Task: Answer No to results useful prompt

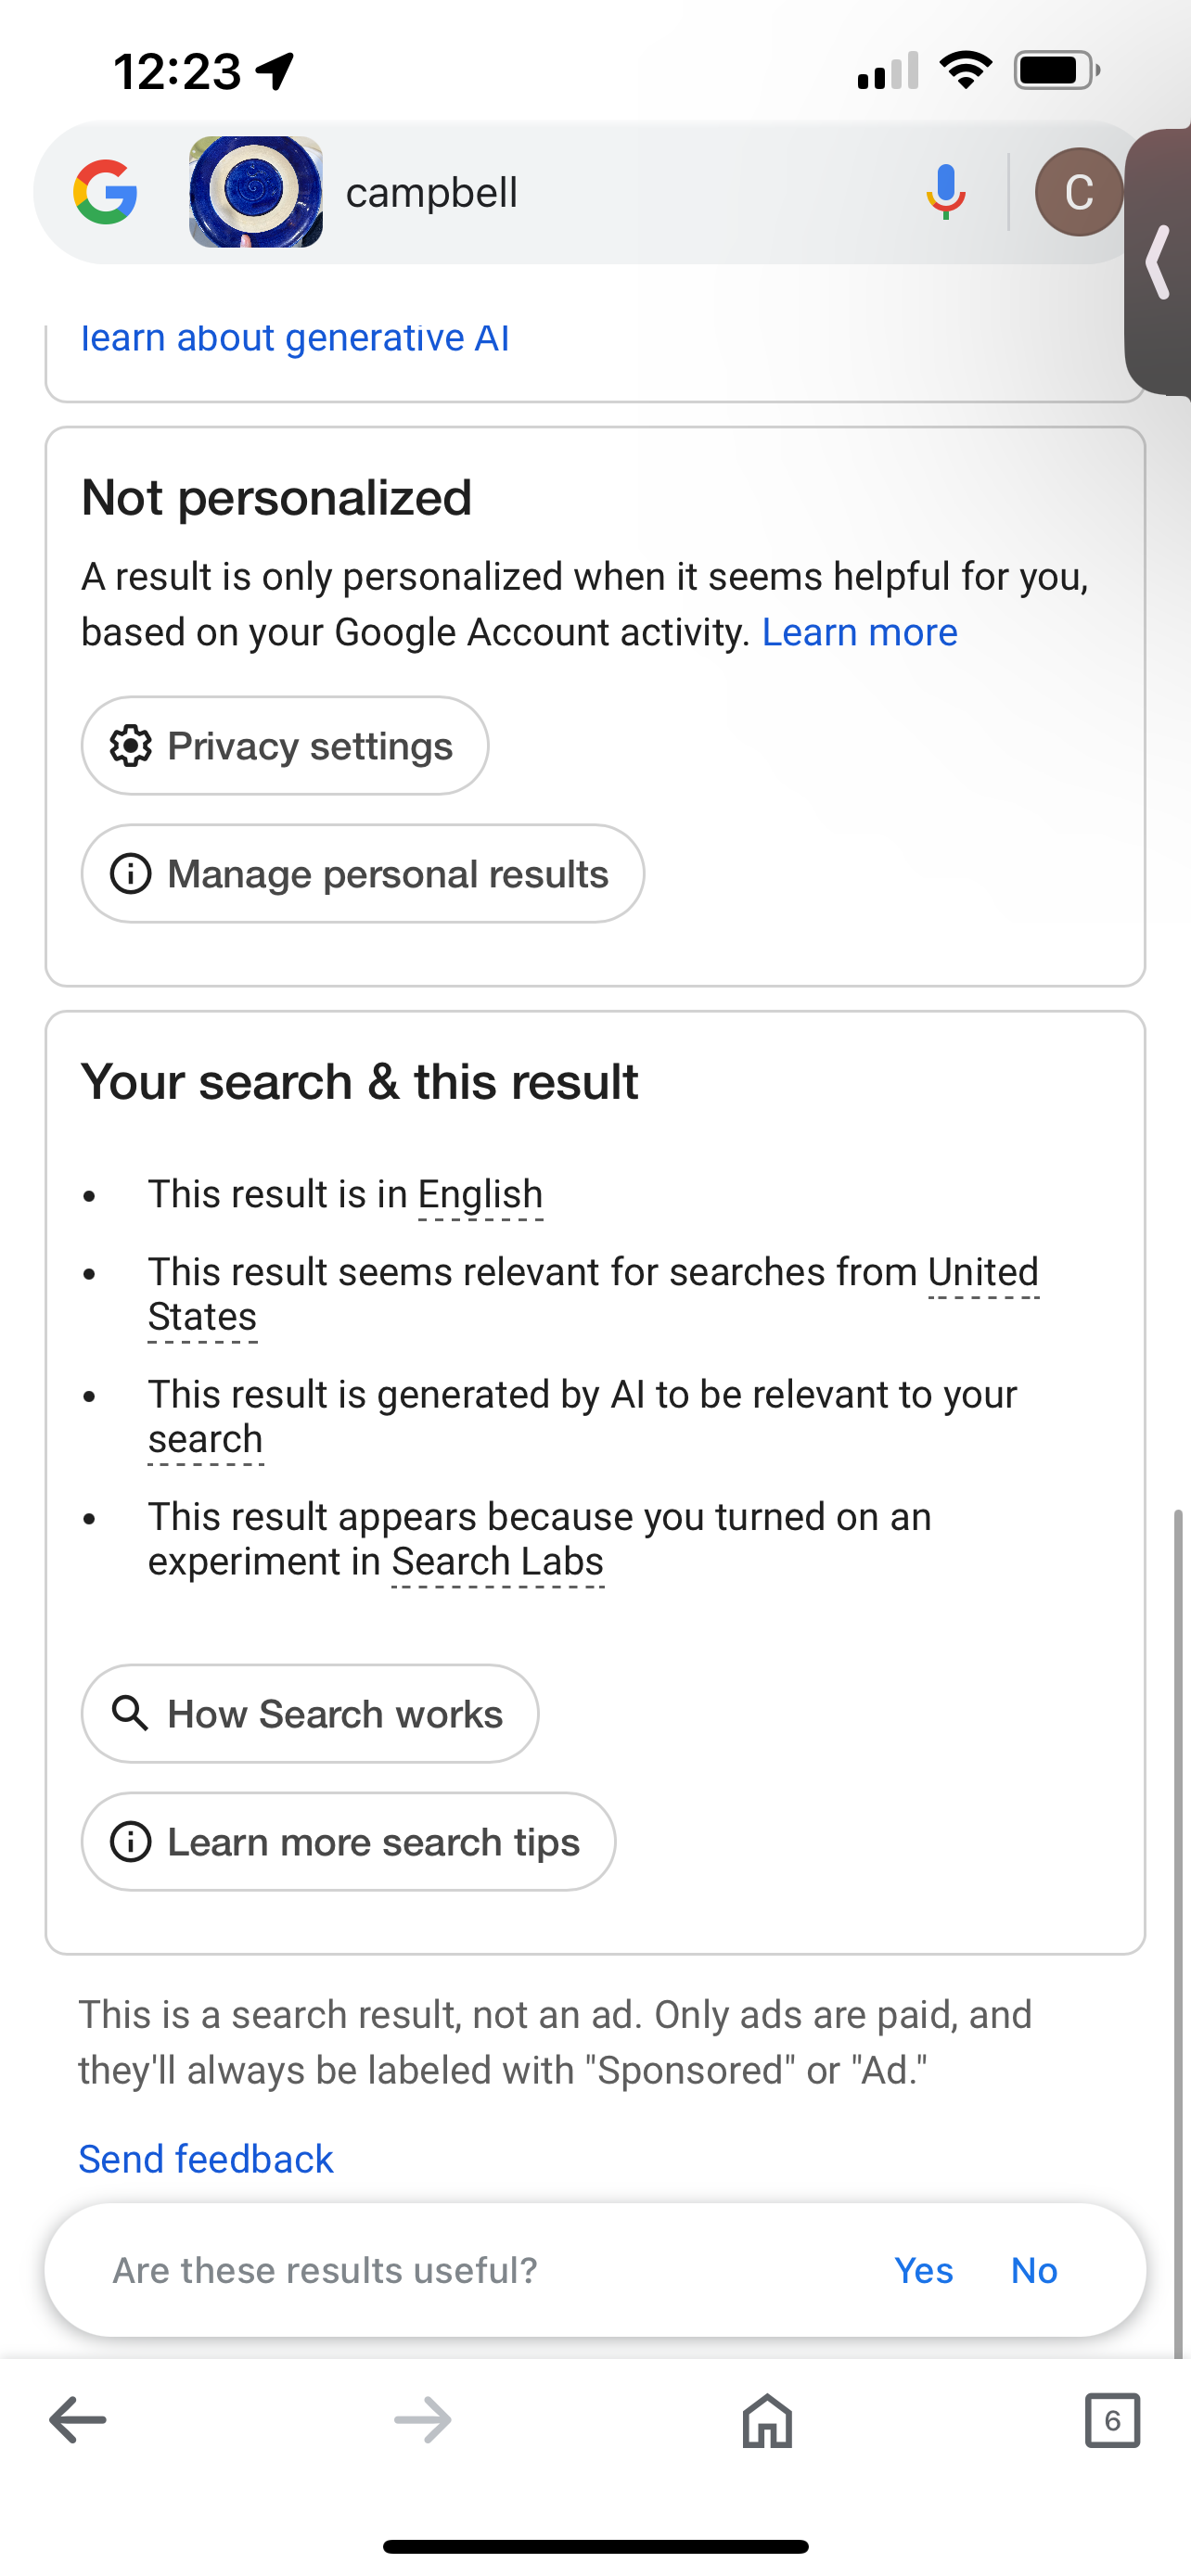Action: pyautogui.click(x=1034, y=2270)
